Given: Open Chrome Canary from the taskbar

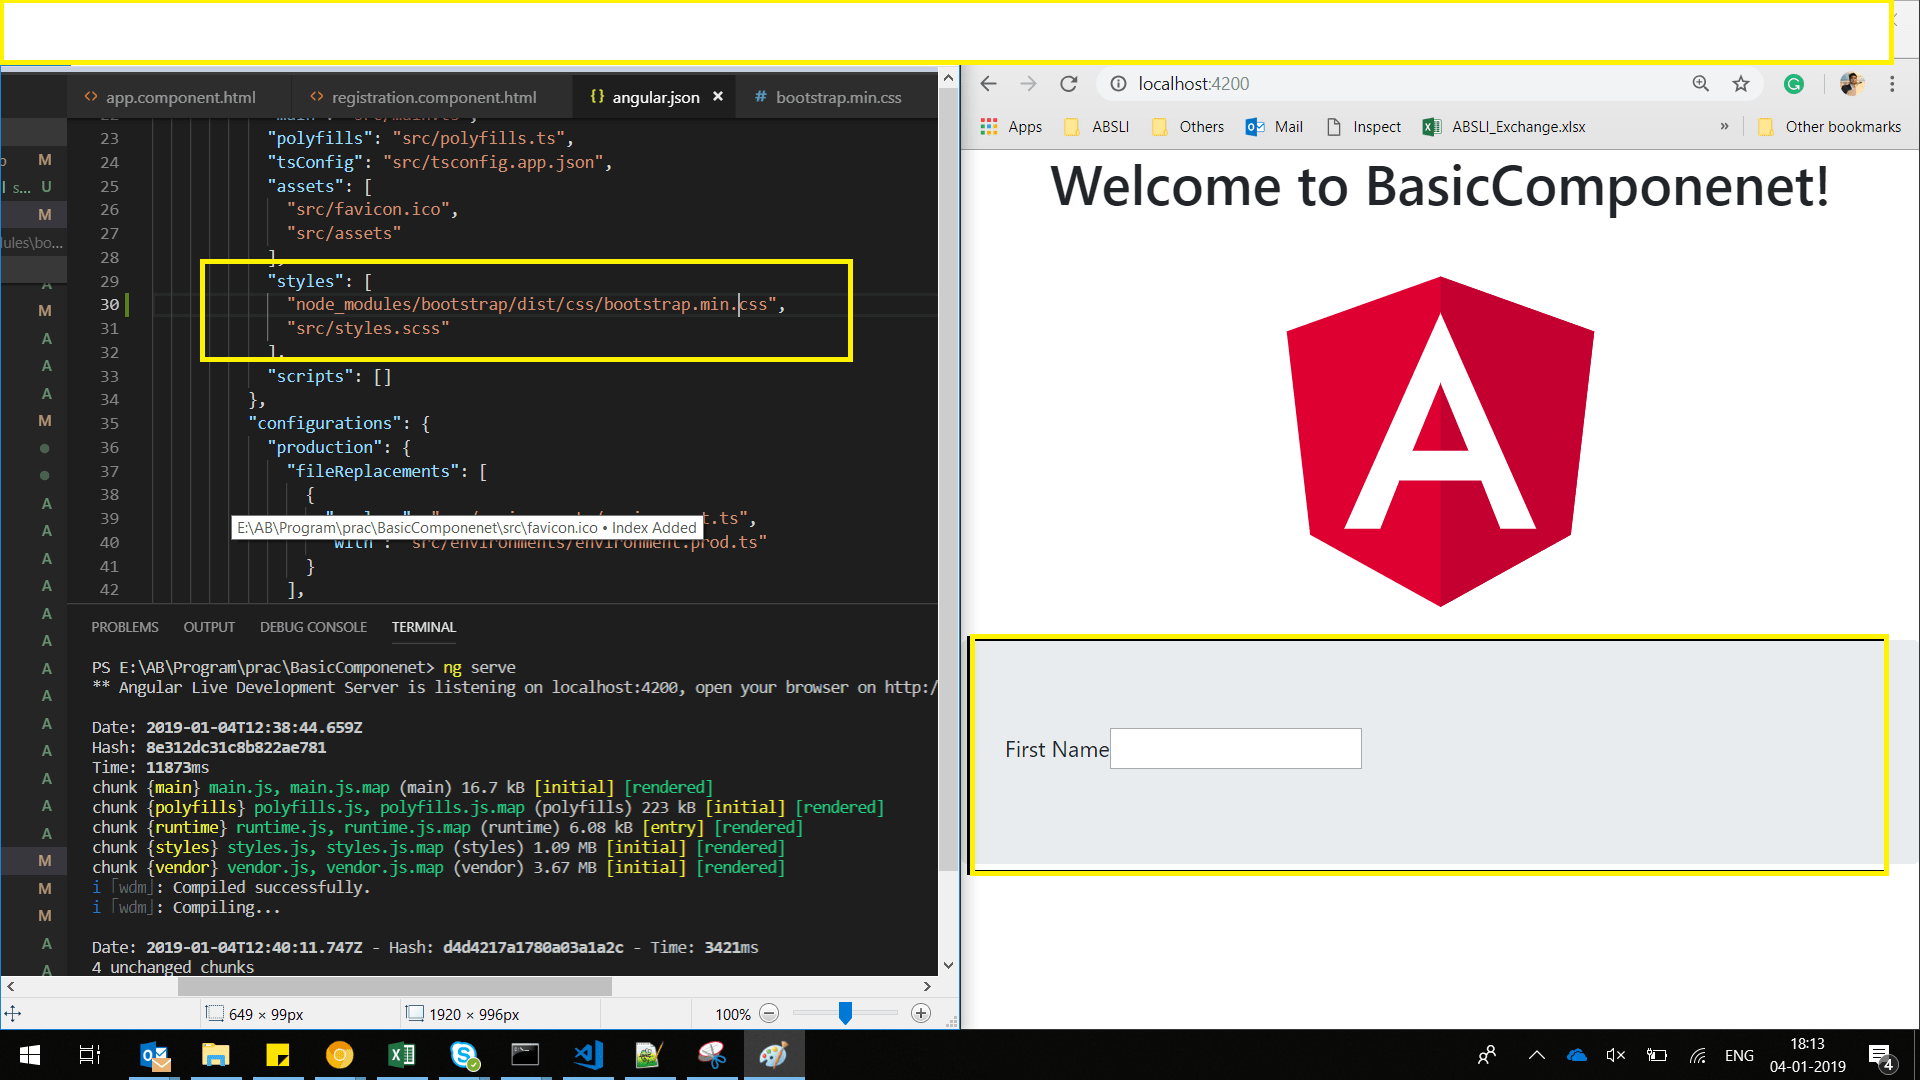Looking at the screenshot, I should click(x=340, y=1055).
